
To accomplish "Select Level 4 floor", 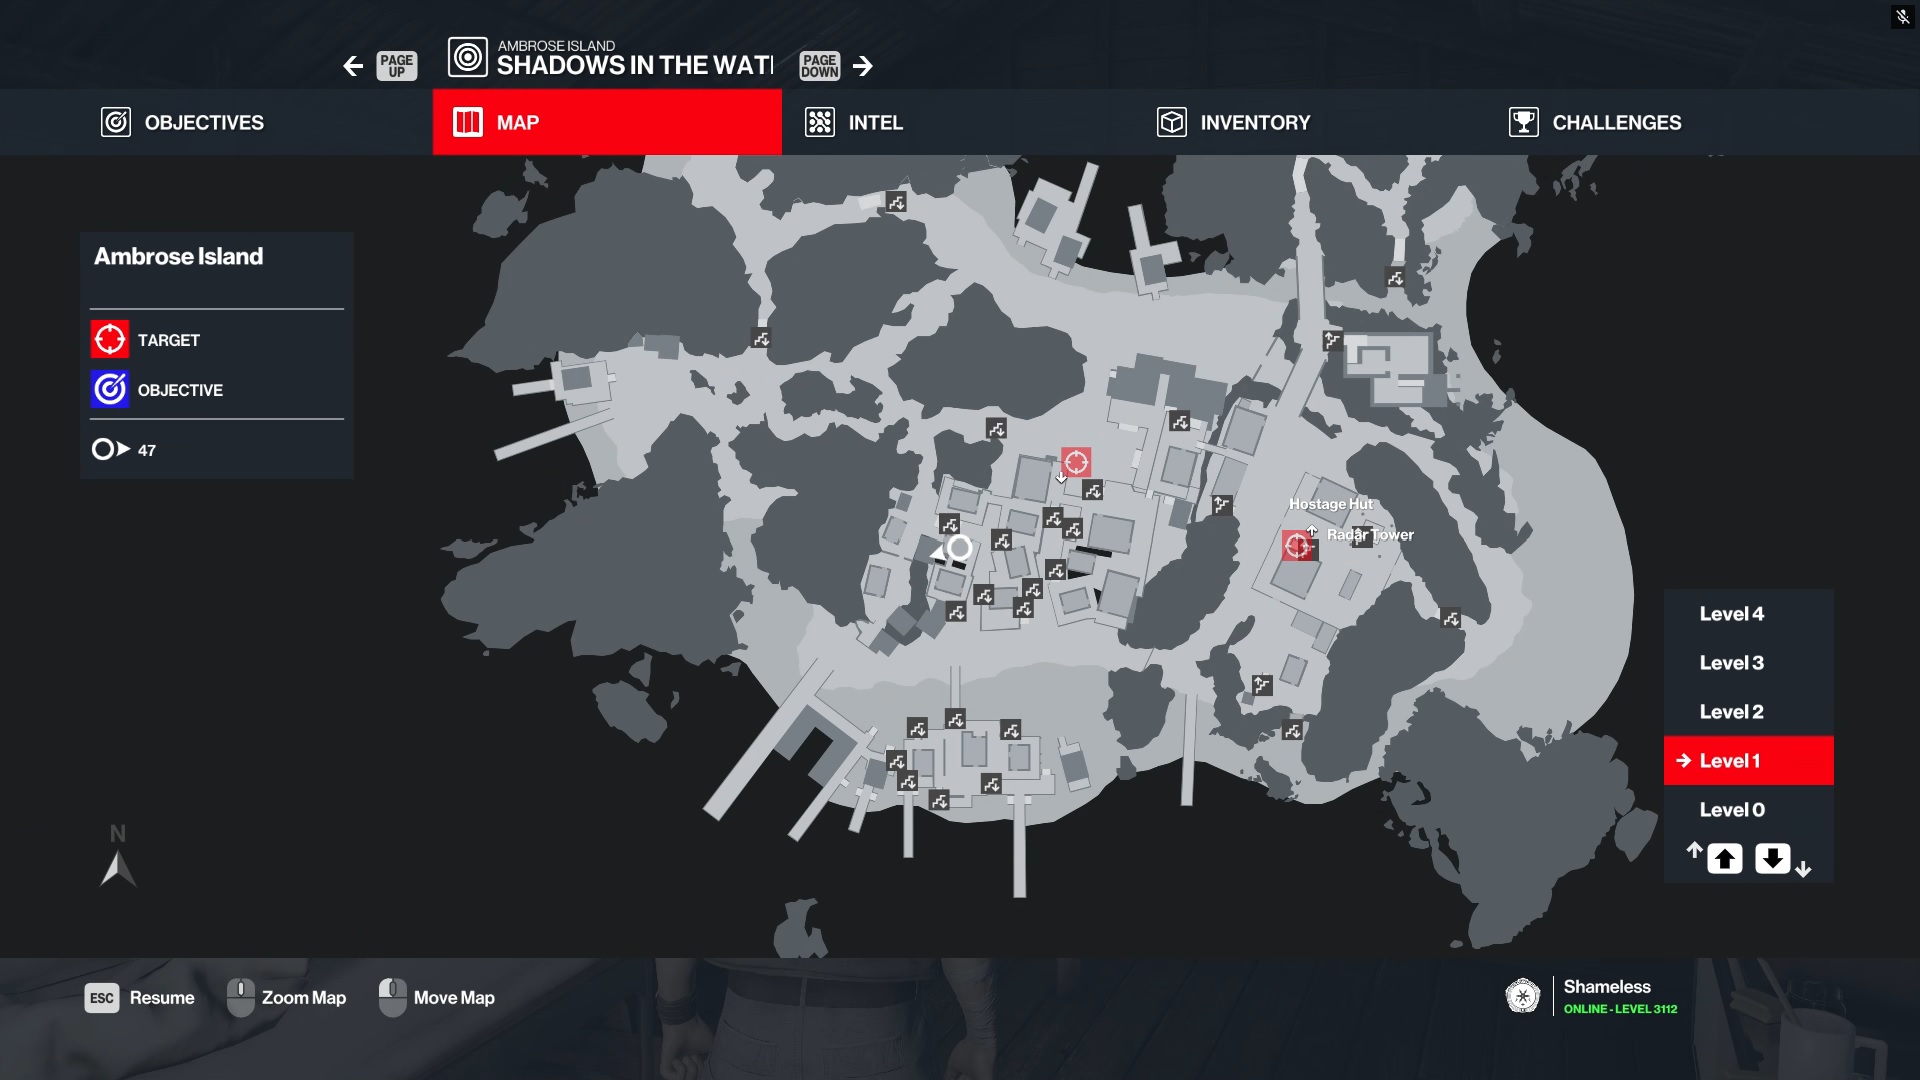I will tap(1731, 614).
